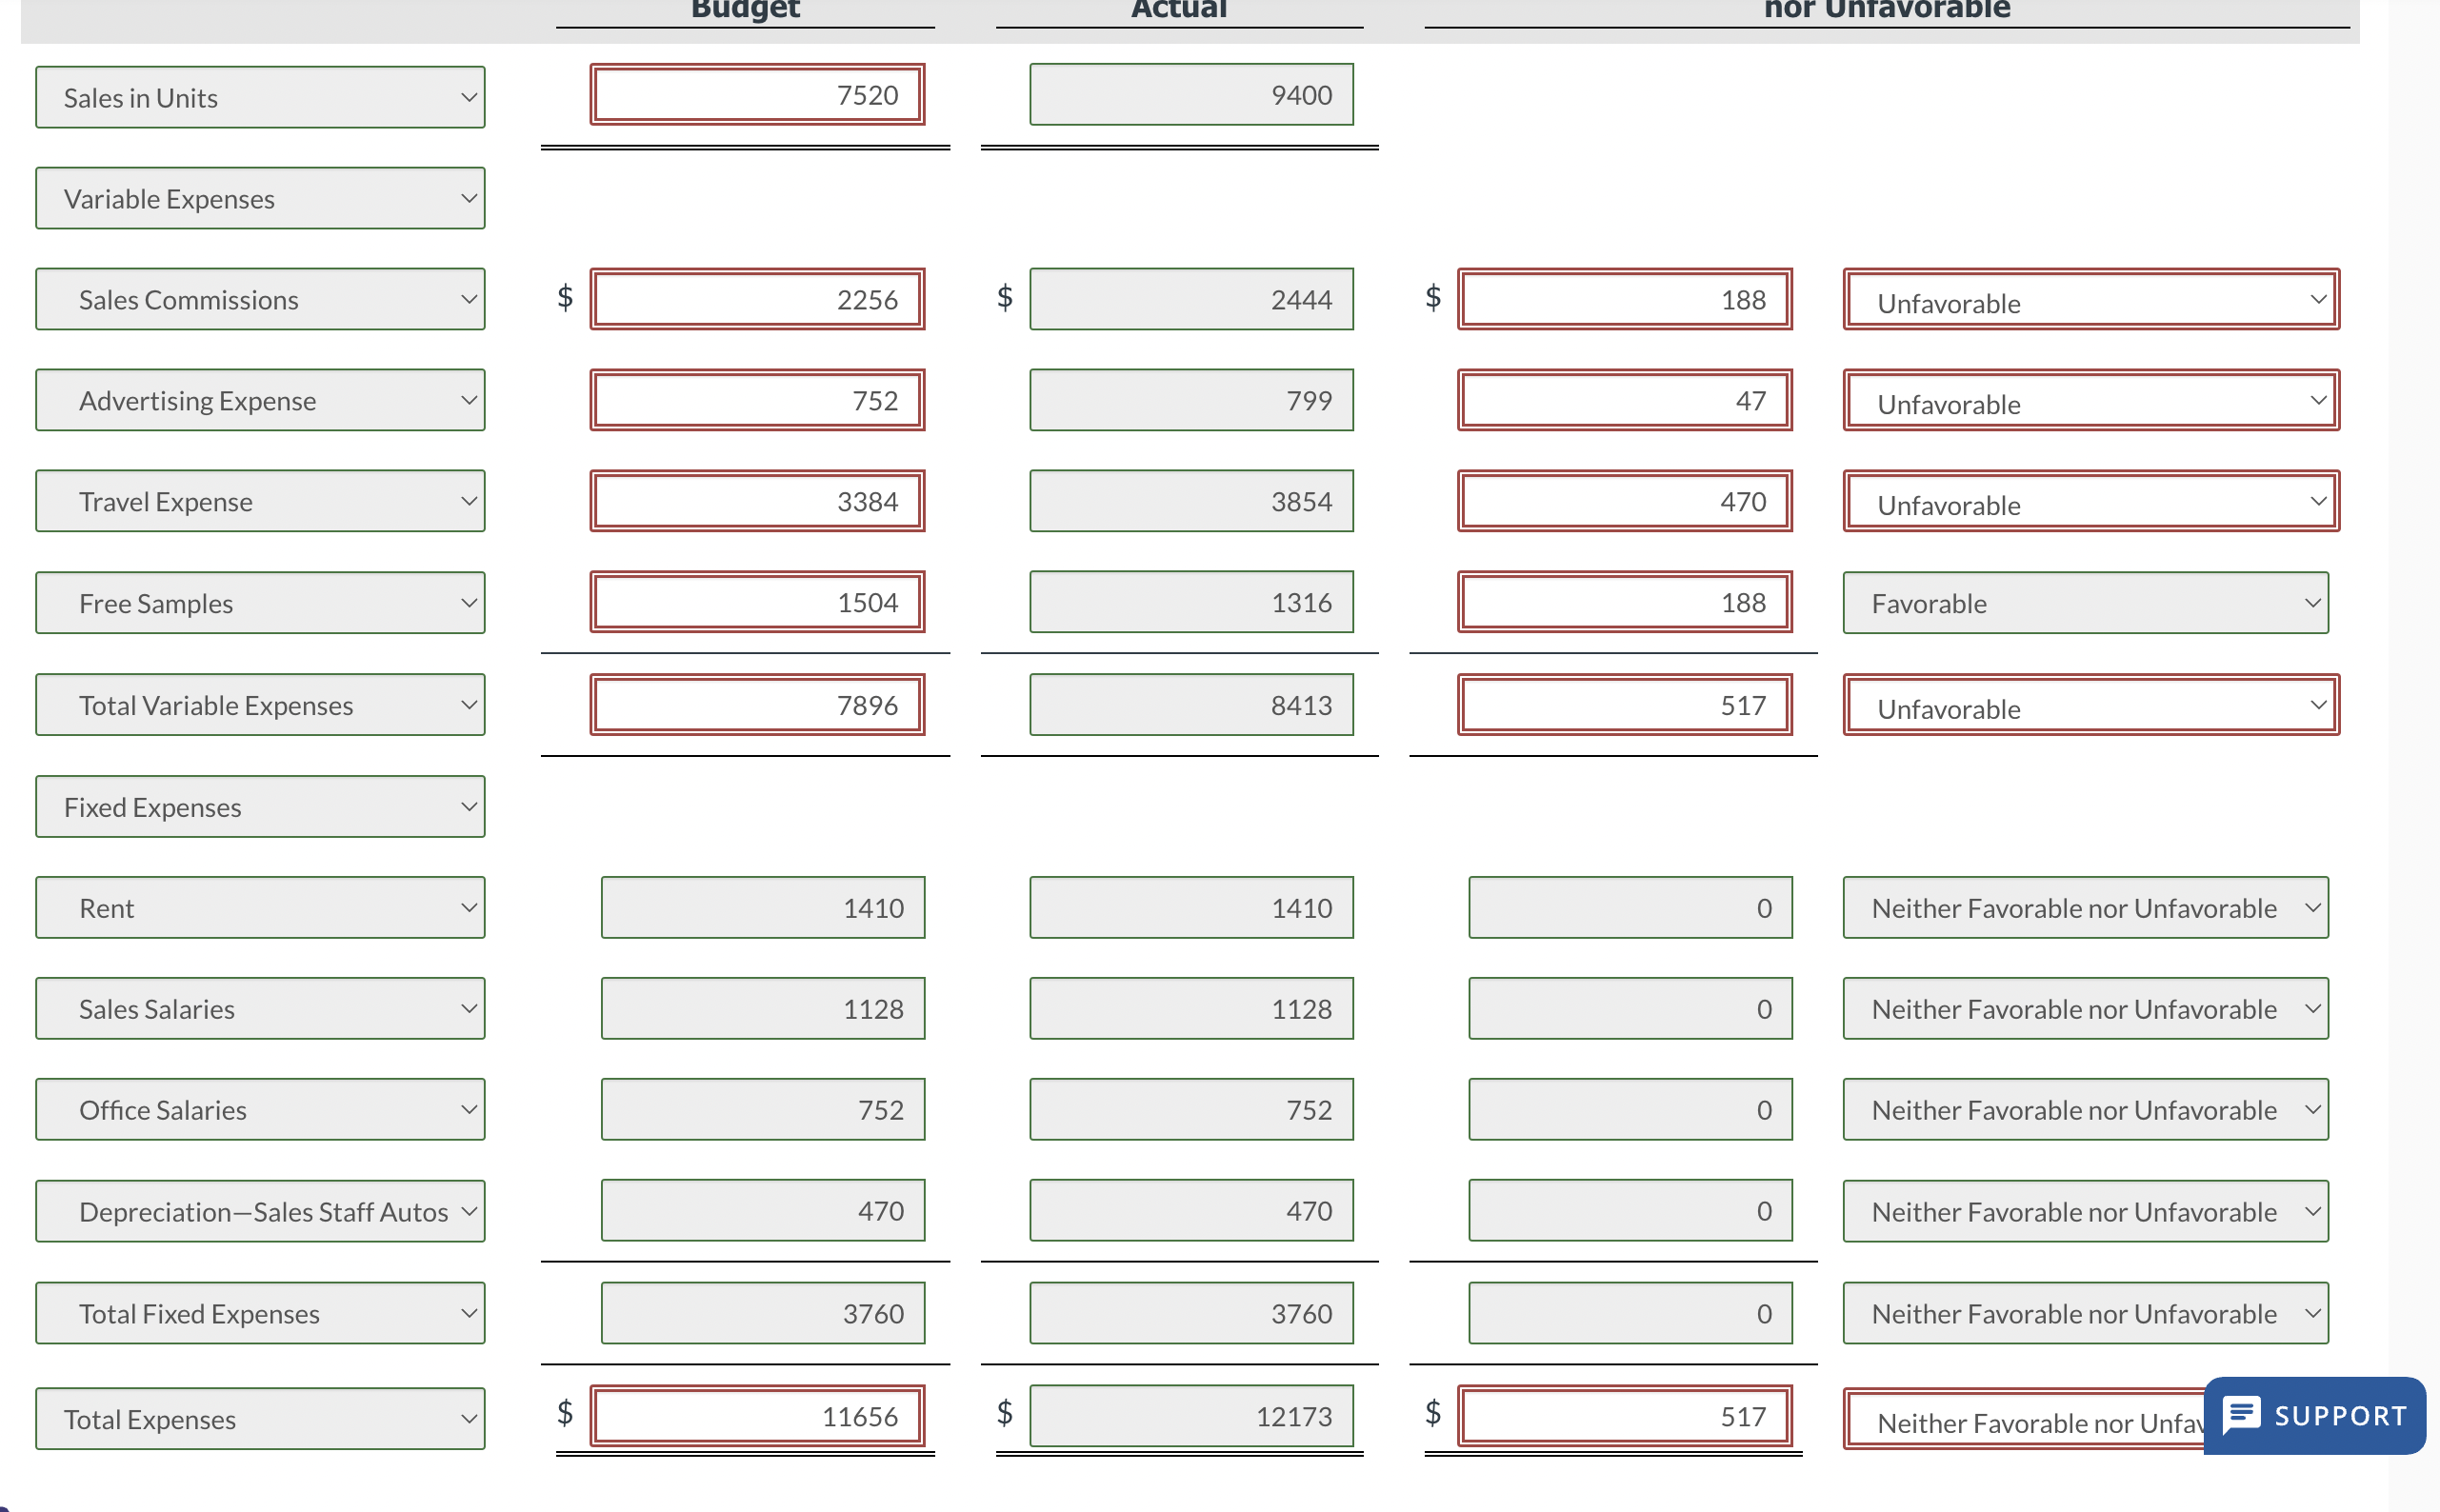
Task: Click the Travel Expense actual field 3854
Action: coord(1191,502)
